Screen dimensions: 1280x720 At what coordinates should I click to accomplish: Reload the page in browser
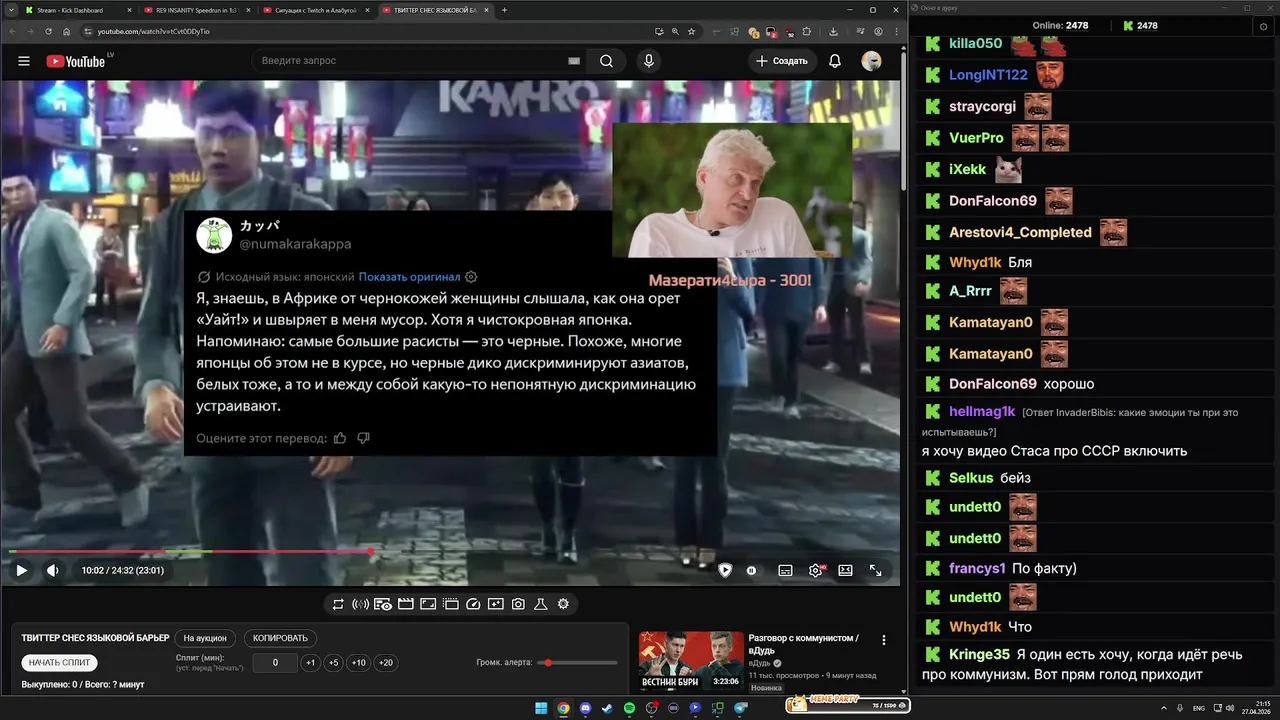(x=49, y=31)
